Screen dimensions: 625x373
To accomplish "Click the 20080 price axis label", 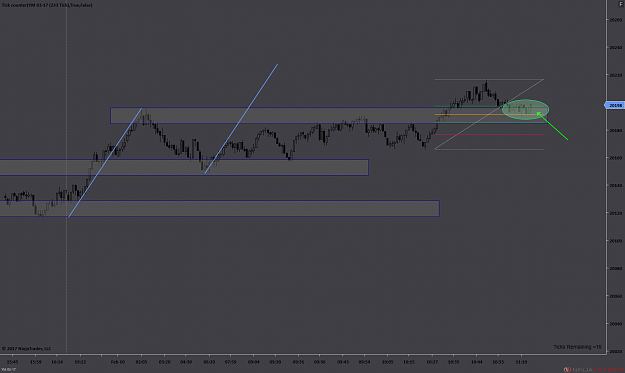I will 615,269.
